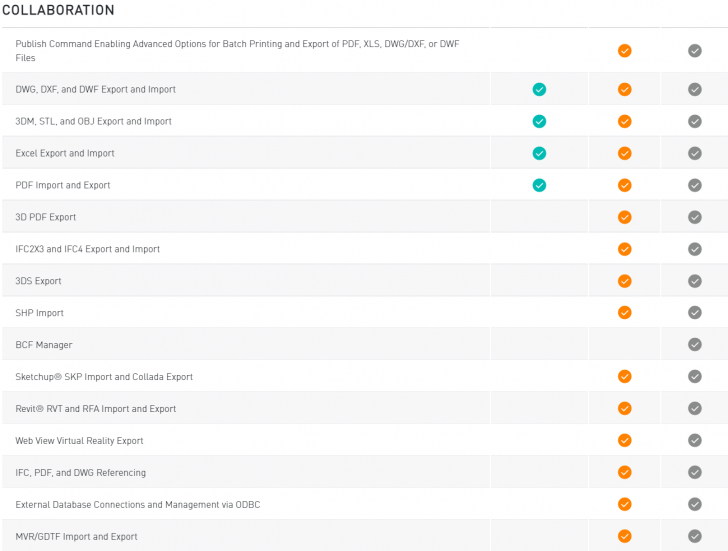Click teal checkmark for PDF Import and Export

tap(540, 185)
